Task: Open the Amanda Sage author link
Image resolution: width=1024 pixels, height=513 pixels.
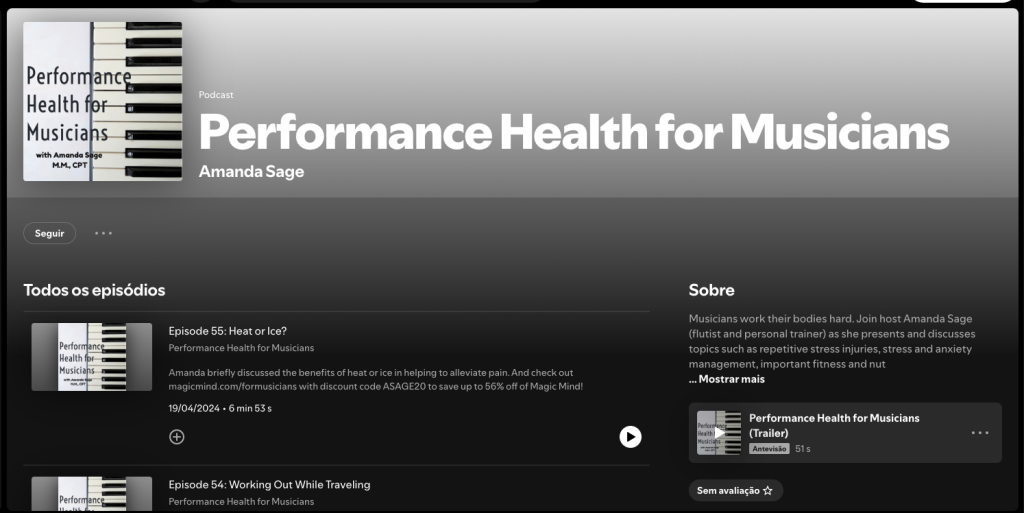Action: pyautogui.click(x=251, y=171)
